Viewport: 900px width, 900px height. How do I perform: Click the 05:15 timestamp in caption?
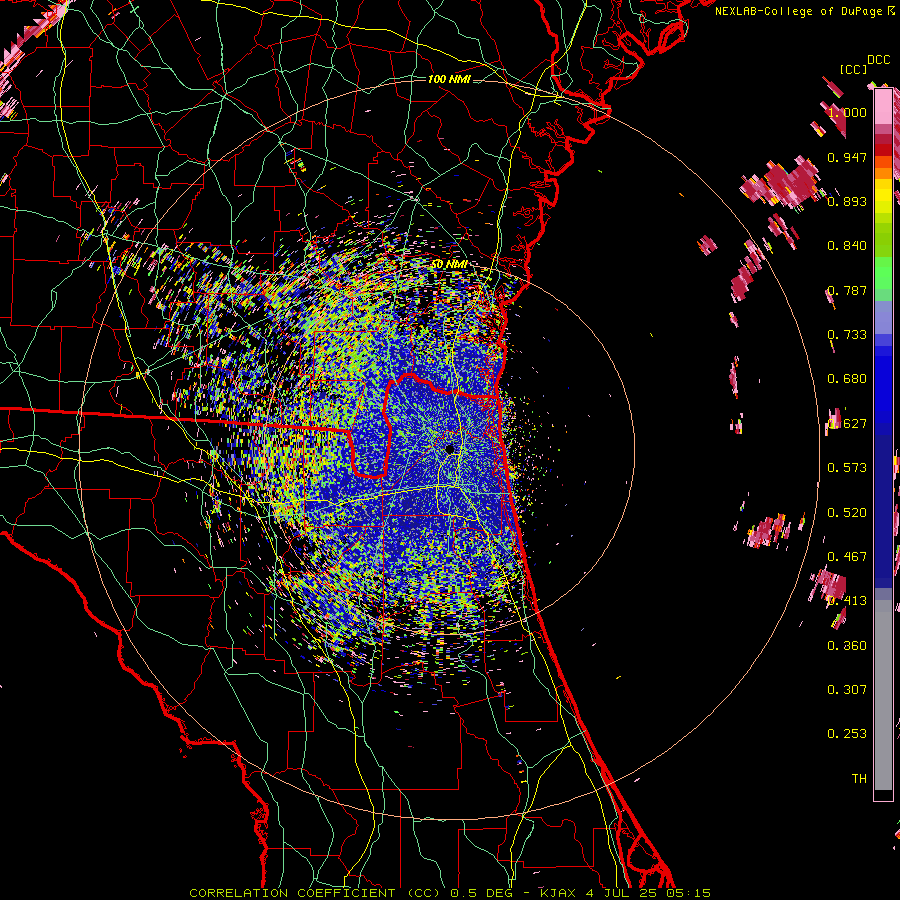point(688,893)
